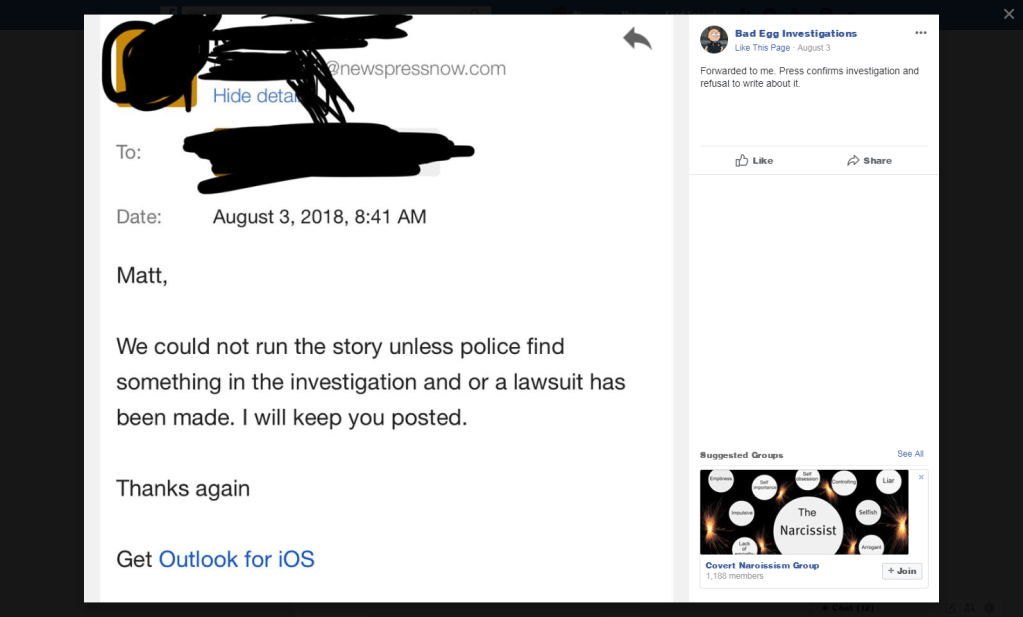Viewport: 1023px width, 617px height.
Task: Open the Covert Narcissism Group link
Action: [x=762, y=565]
